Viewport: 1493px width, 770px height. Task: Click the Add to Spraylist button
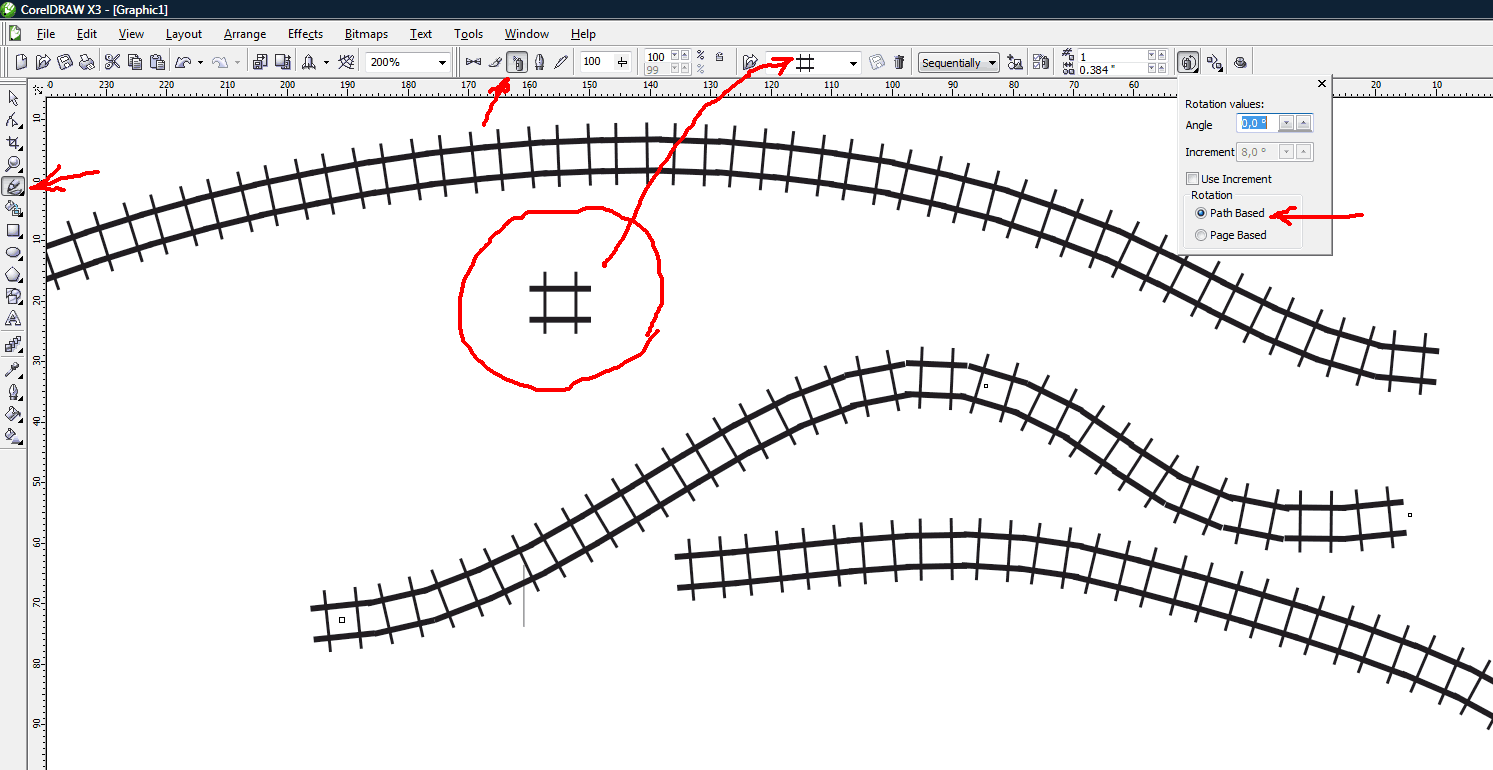coord(1016,62)
